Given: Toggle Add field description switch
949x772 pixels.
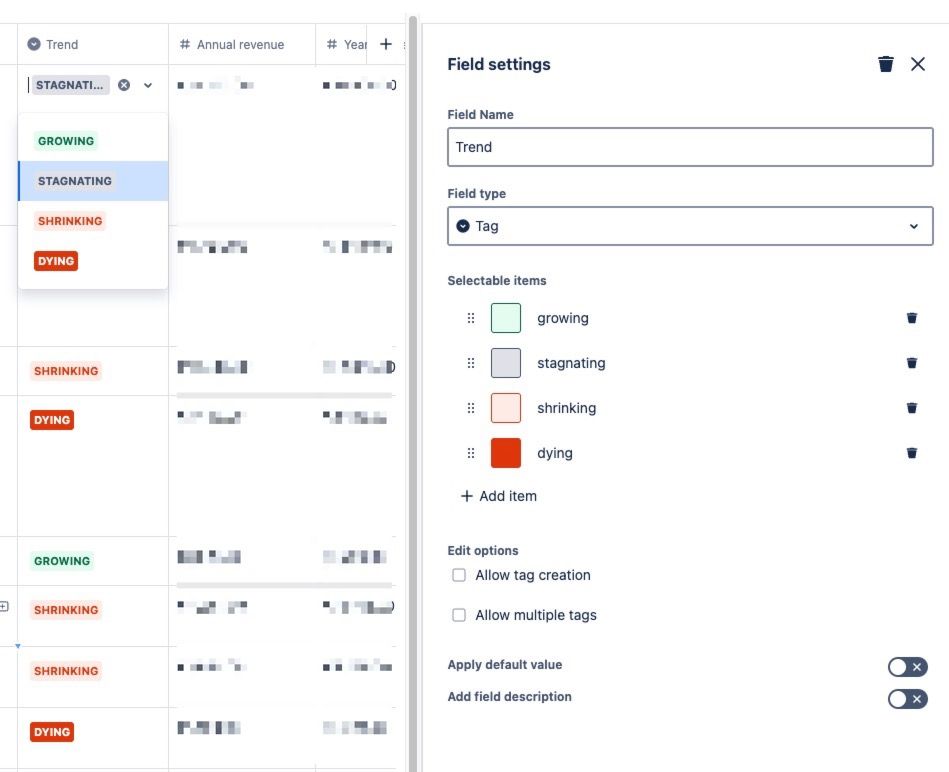Looking at the screenshot, I should 907,699.
